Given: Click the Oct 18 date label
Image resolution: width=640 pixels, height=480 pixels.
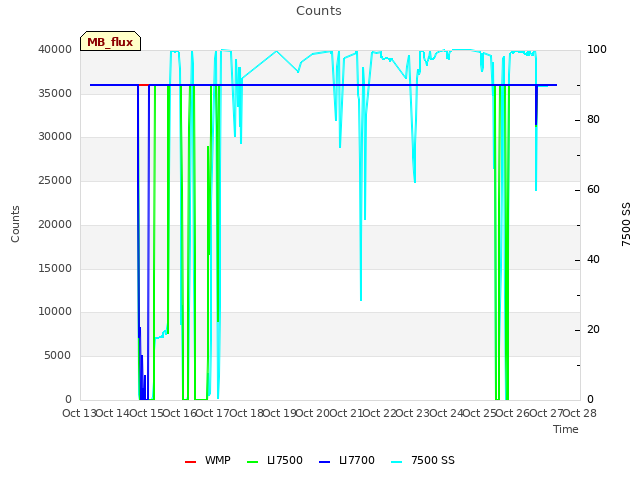Looking at the screenshot, I should pyautogui.click(x=246, y=413).
